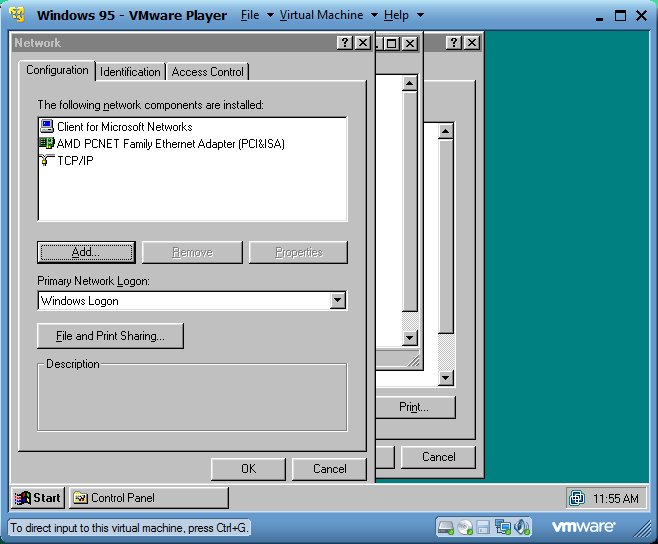Click the Control Panel taskbar folder icon
658x544 pixels.
(80, 498)
